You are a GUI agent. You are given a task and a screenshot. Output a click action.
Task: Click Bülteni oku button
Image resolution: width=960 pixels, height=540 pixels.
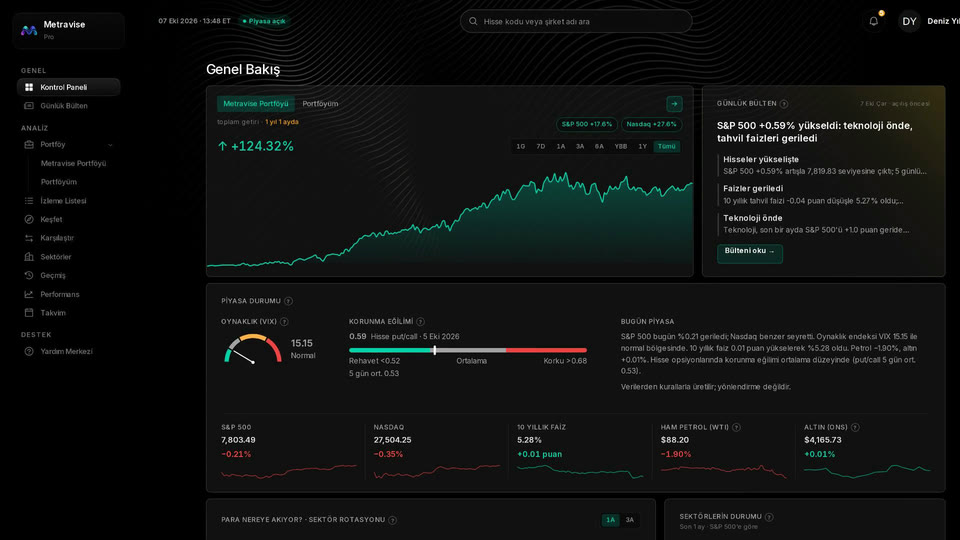tap(749, 252)
